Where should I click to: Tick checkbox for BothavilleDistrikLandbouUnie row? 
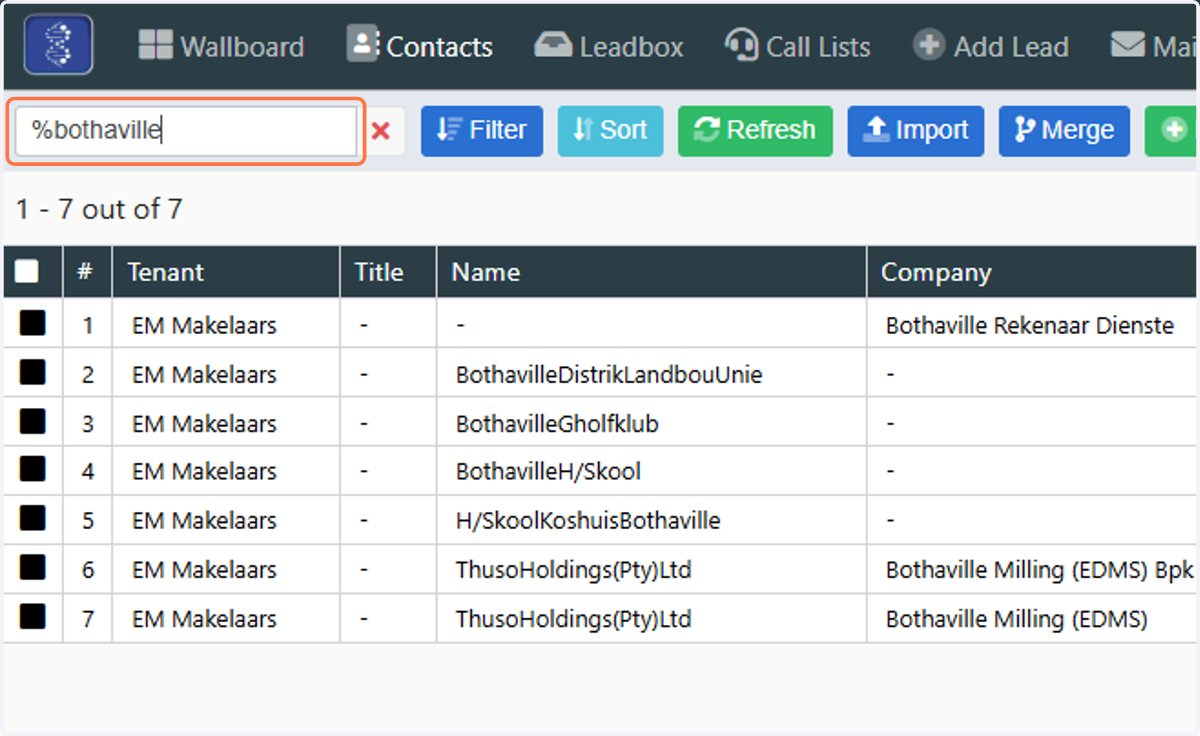tap(33, 372)
